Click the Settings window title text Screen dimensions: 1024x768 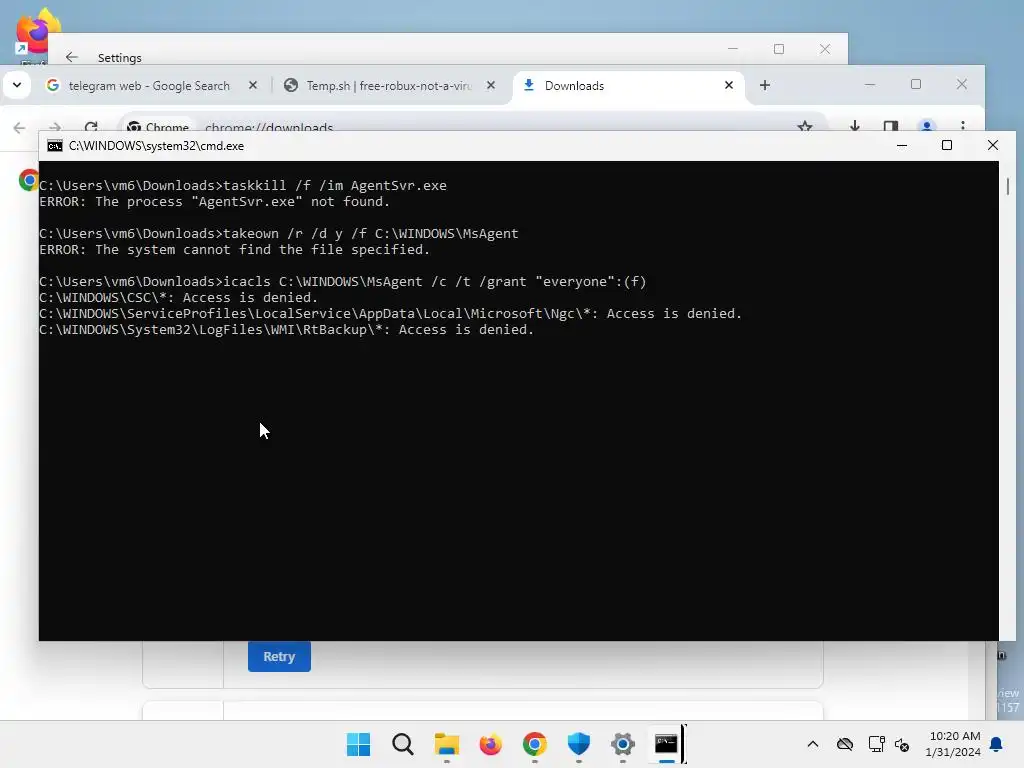pos(120,57)
